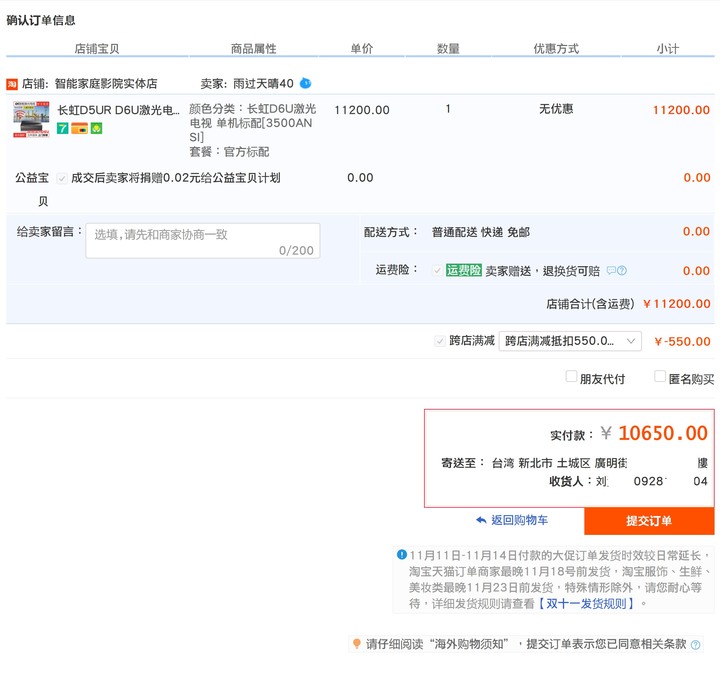The image size is (720, 682).
Task: Click the 单价 column header
Action: [362, 49]
